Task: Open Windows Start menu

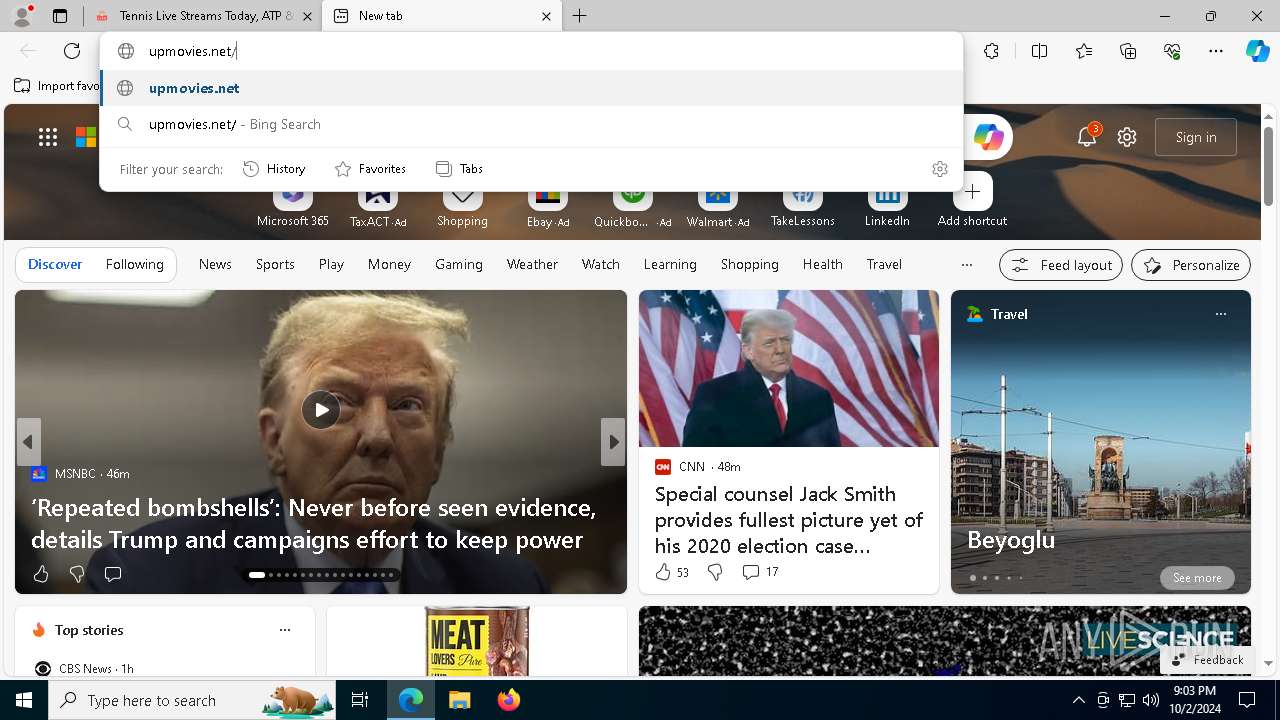Action: coord(24,700)
